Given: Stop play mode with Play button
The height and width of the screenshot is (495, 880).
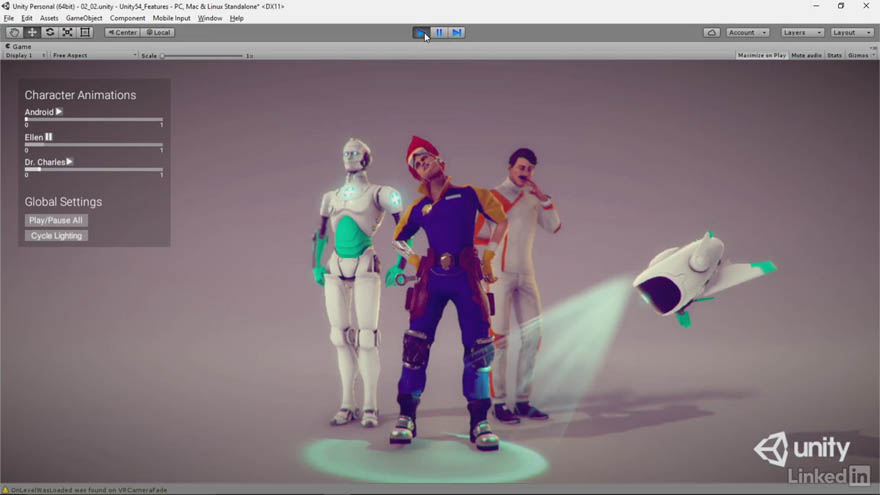Looking at the screenshot, I should tap(421, 33).
